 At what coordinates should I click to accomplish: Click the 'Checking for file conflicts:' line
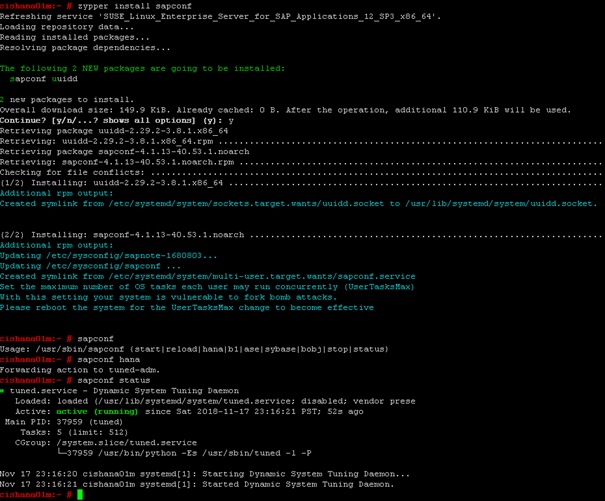(x=302, y=173)
